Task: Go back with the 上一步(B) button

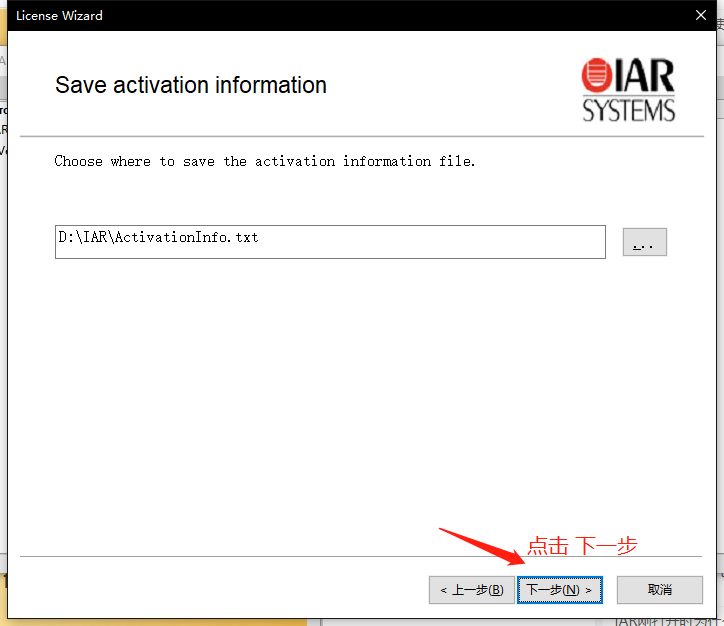Action: [x=471, y=590]
